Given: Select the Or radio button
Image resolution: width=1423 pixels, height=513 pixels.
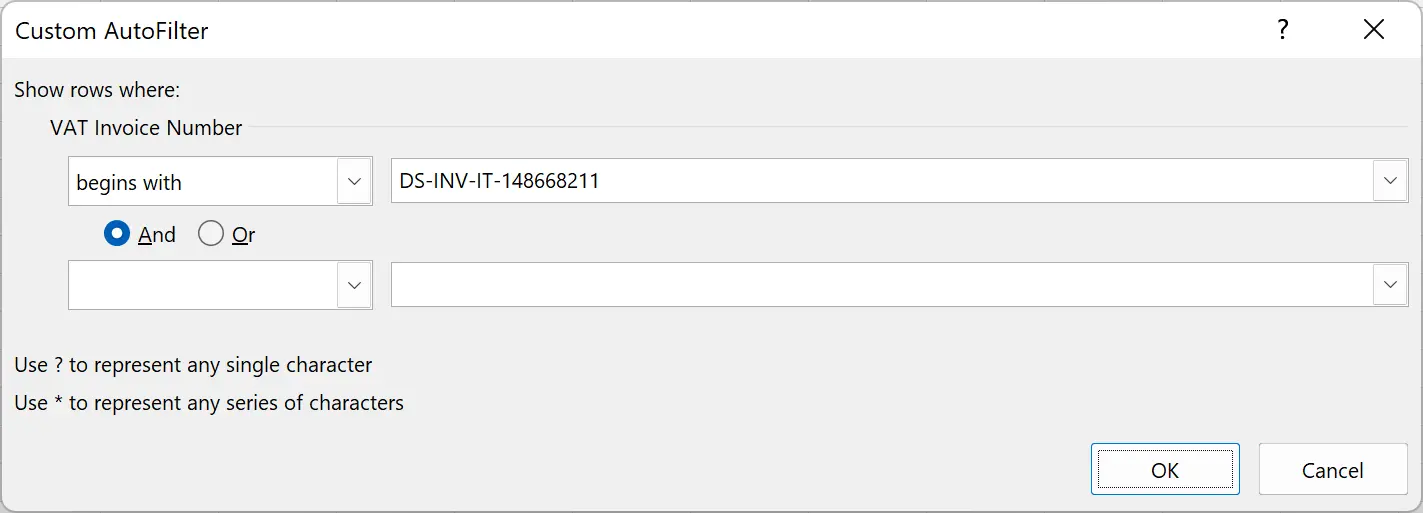Looking at the screenshot, I should pyautogui.click(x=211, y=234).
